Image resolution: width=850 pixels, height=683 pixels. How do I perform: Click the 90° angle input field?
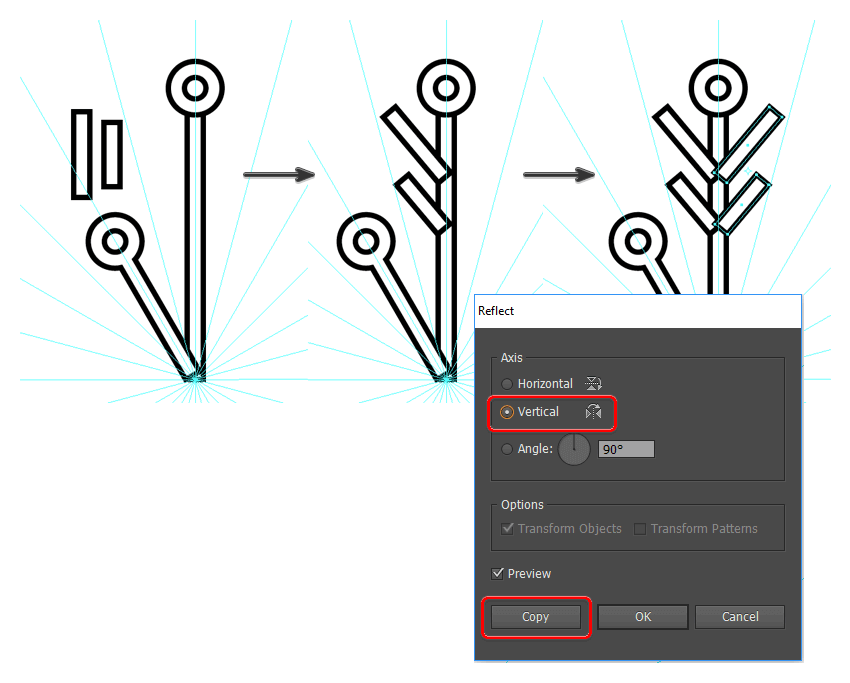pos(626,449)
